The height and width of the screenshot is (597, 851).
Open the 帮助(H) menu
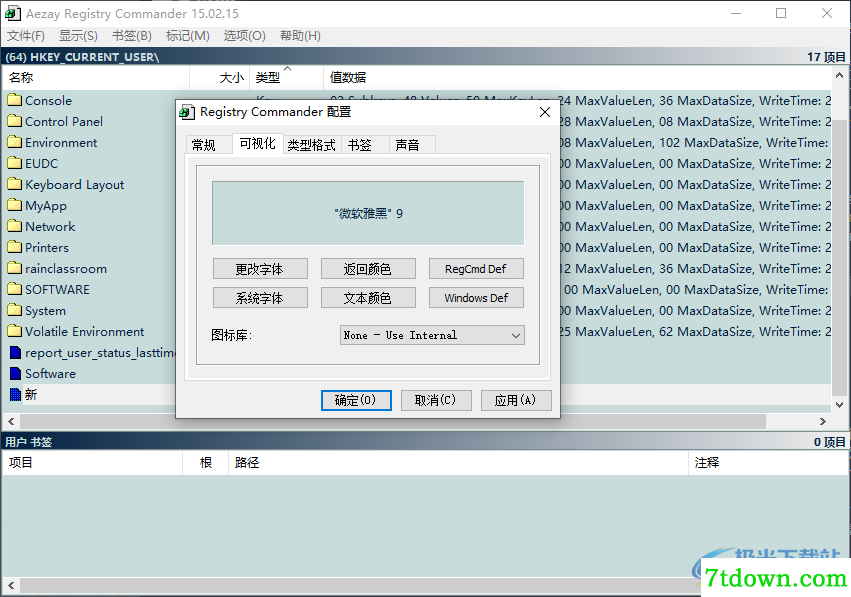(x=300, y=36)
